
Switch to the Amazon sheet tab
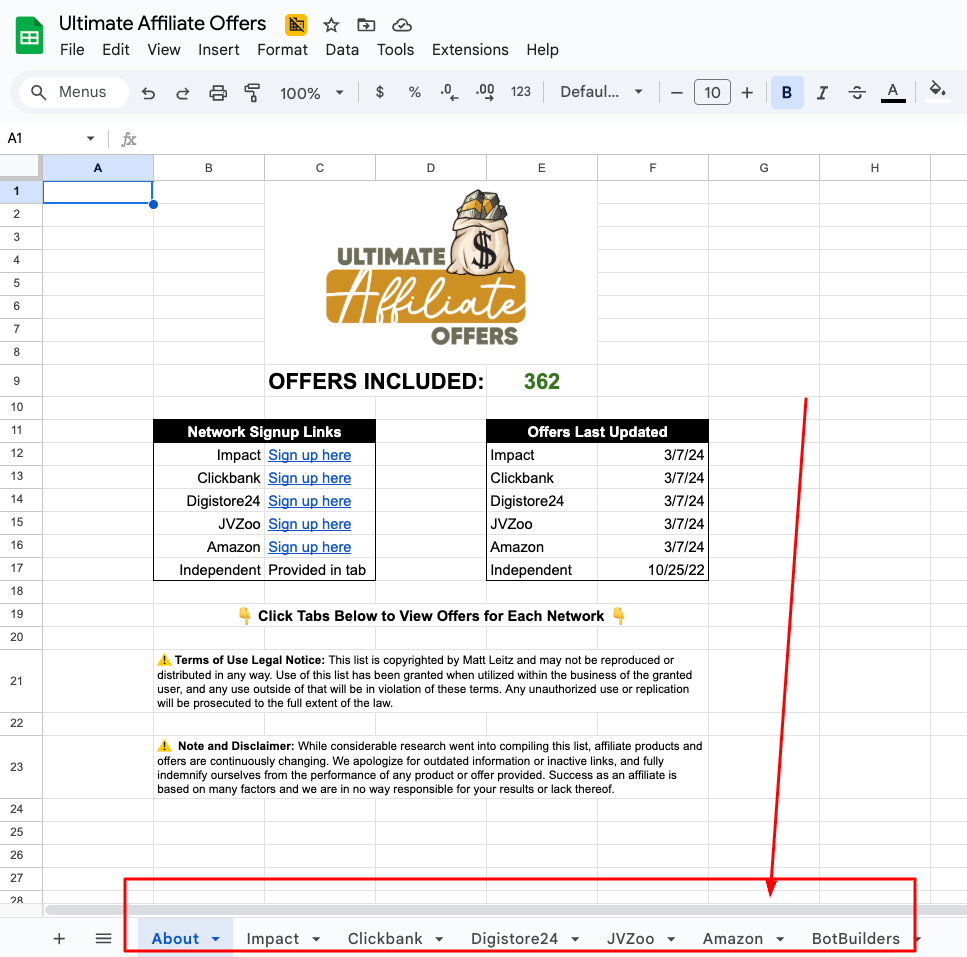[x=733, y=939]
